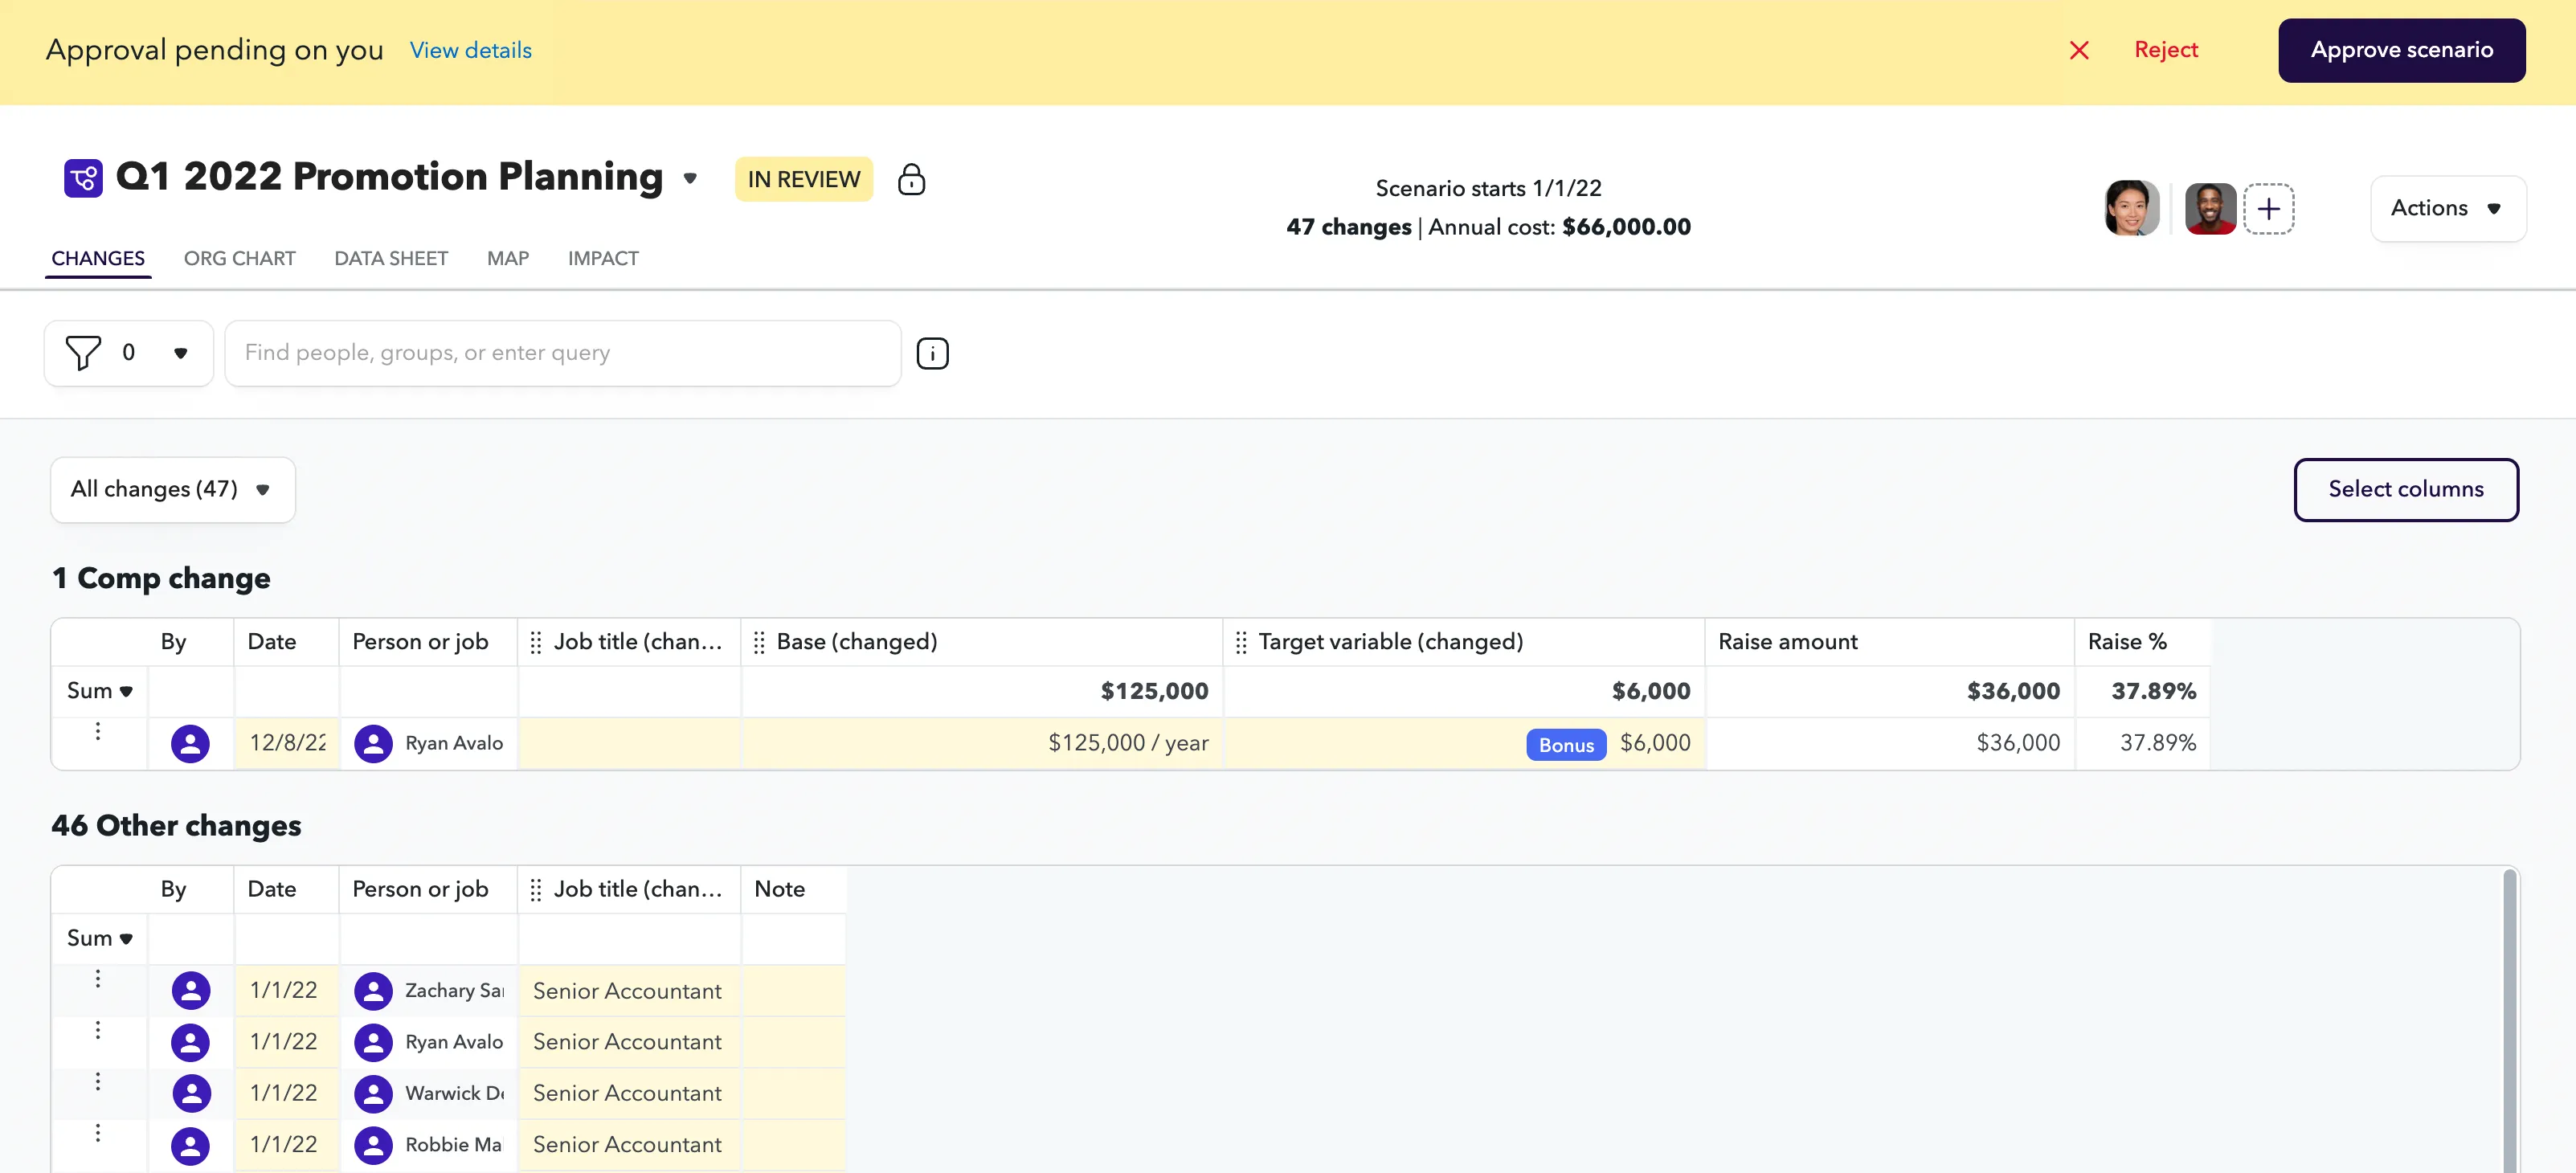This screenshot has height=1173, width=2576.
Task: Click Job title column handle in Other changes table
Action: (x=535, y=889)
